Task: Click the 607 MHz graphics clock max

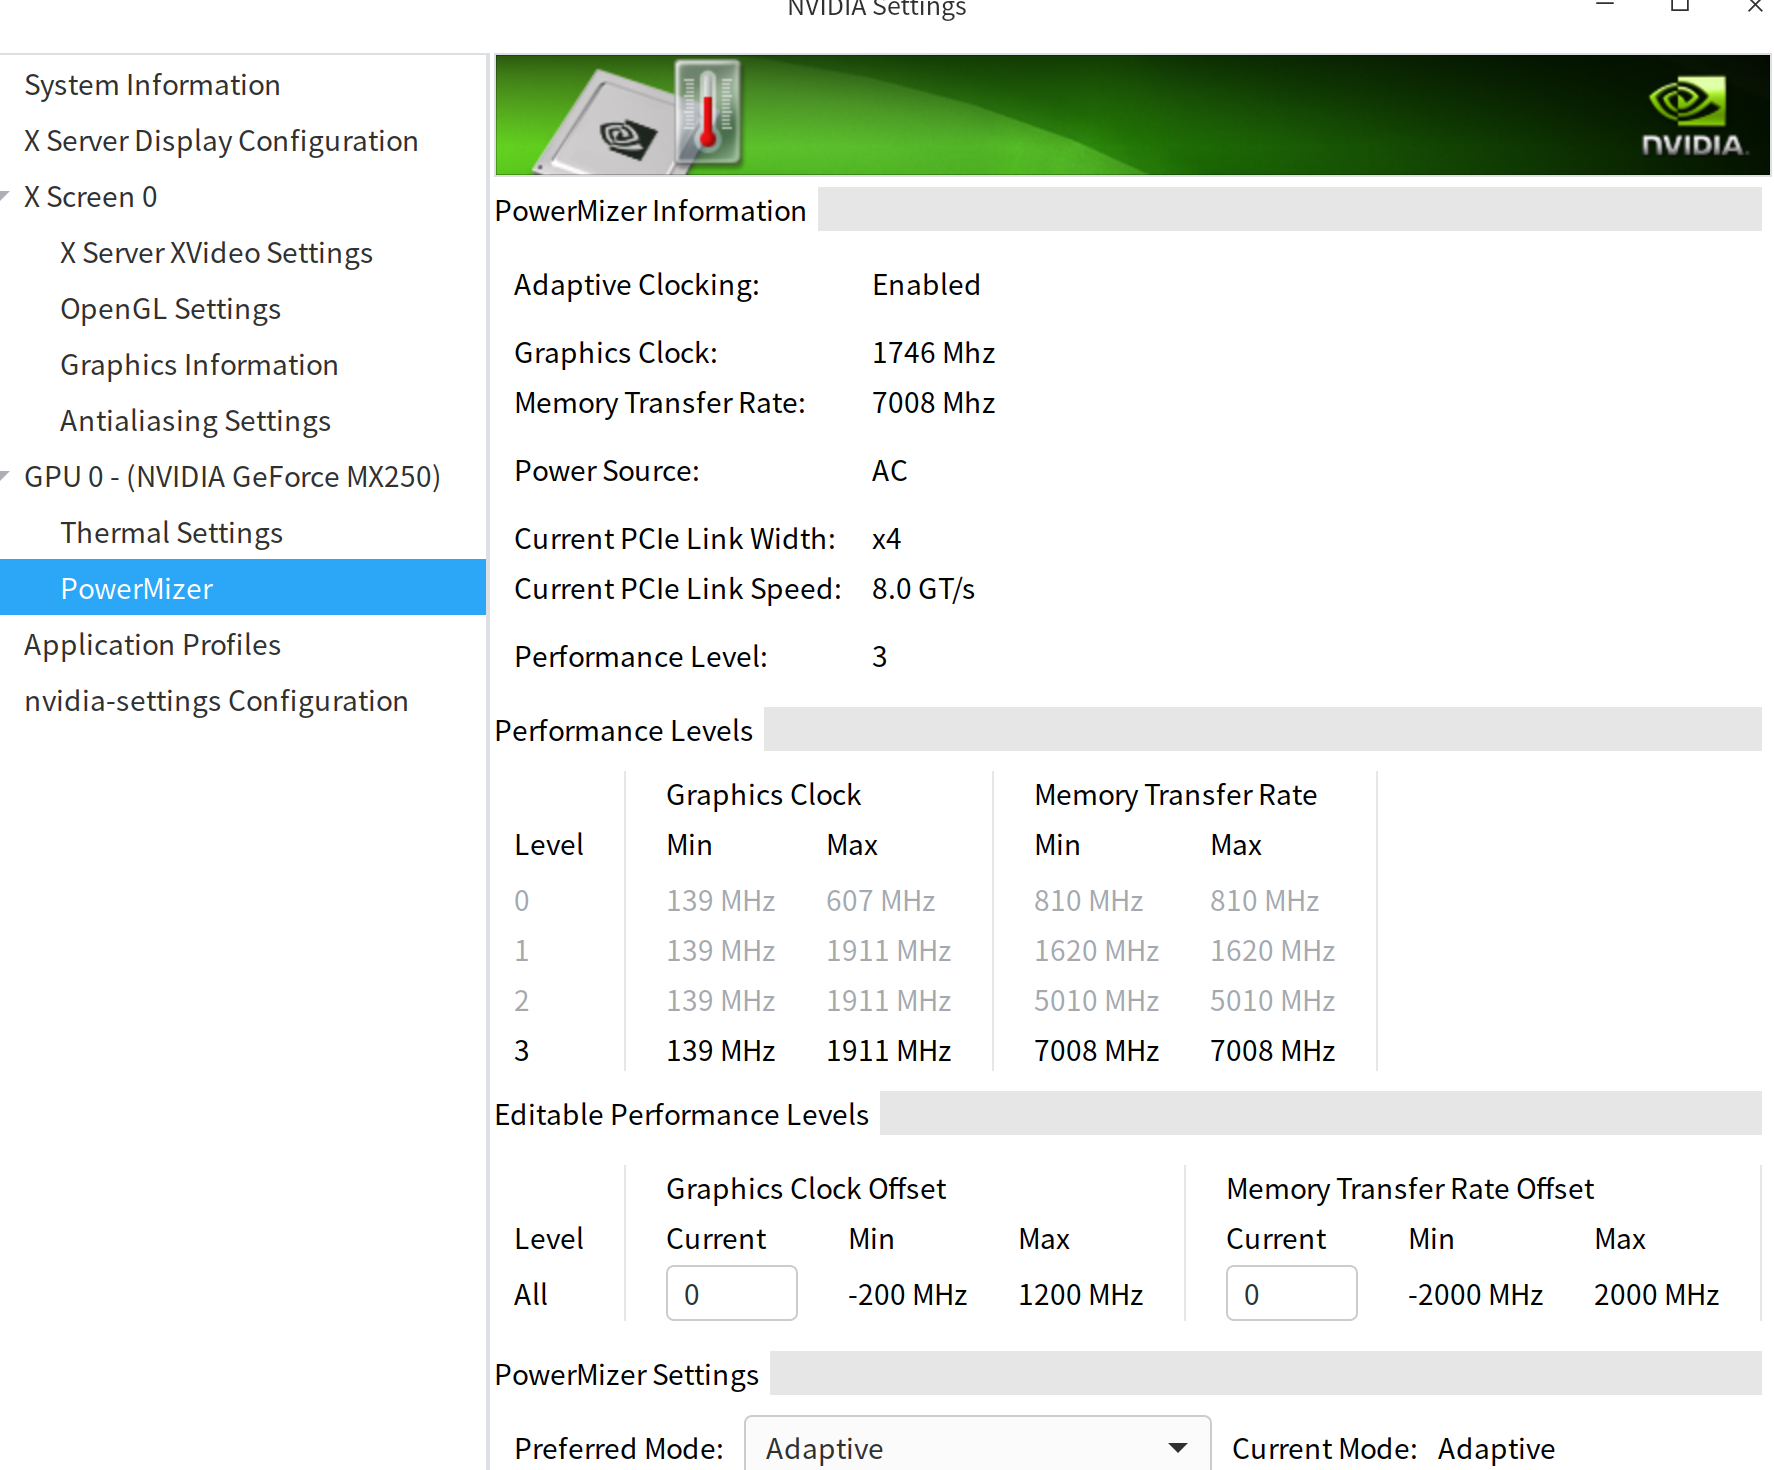Action: (880, 901)
